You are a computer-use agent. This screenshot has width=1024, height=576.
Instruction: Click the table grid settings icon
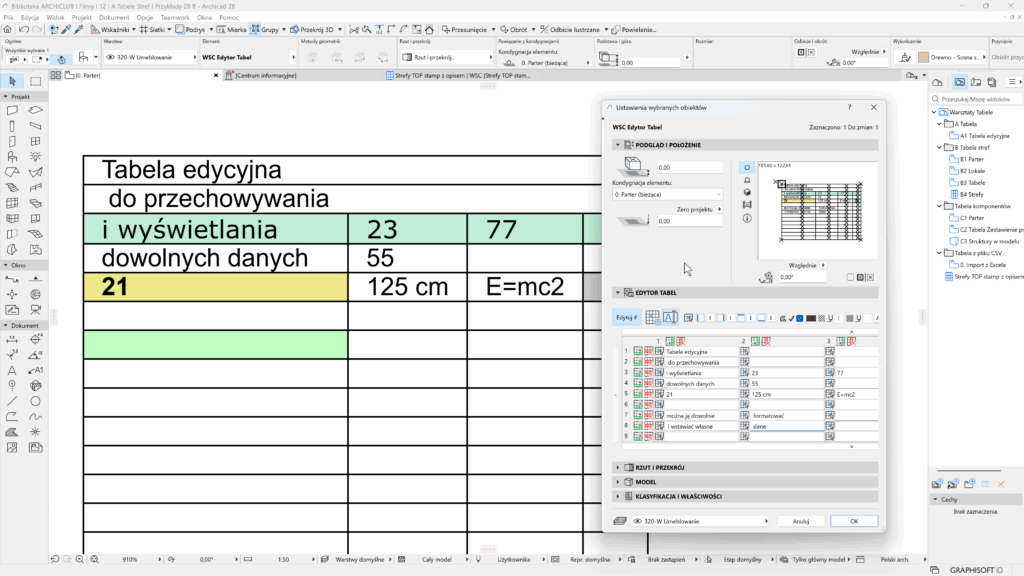click(652, 317)
